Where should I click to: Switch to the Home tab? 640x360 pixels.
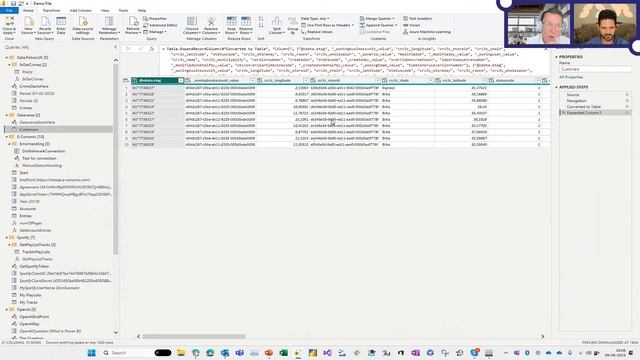point(28,10)
